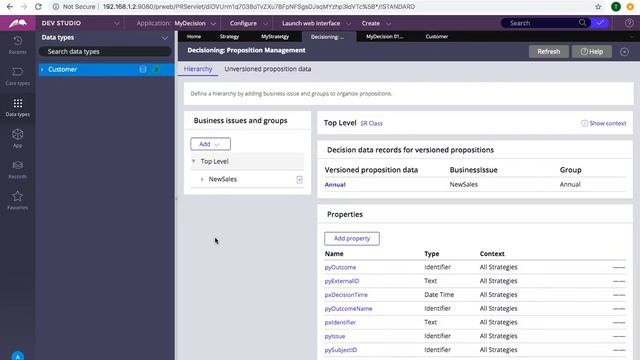Viewport: 640px width, 360px height.
Task: Click the browser forward arrow
Action: 24,7
